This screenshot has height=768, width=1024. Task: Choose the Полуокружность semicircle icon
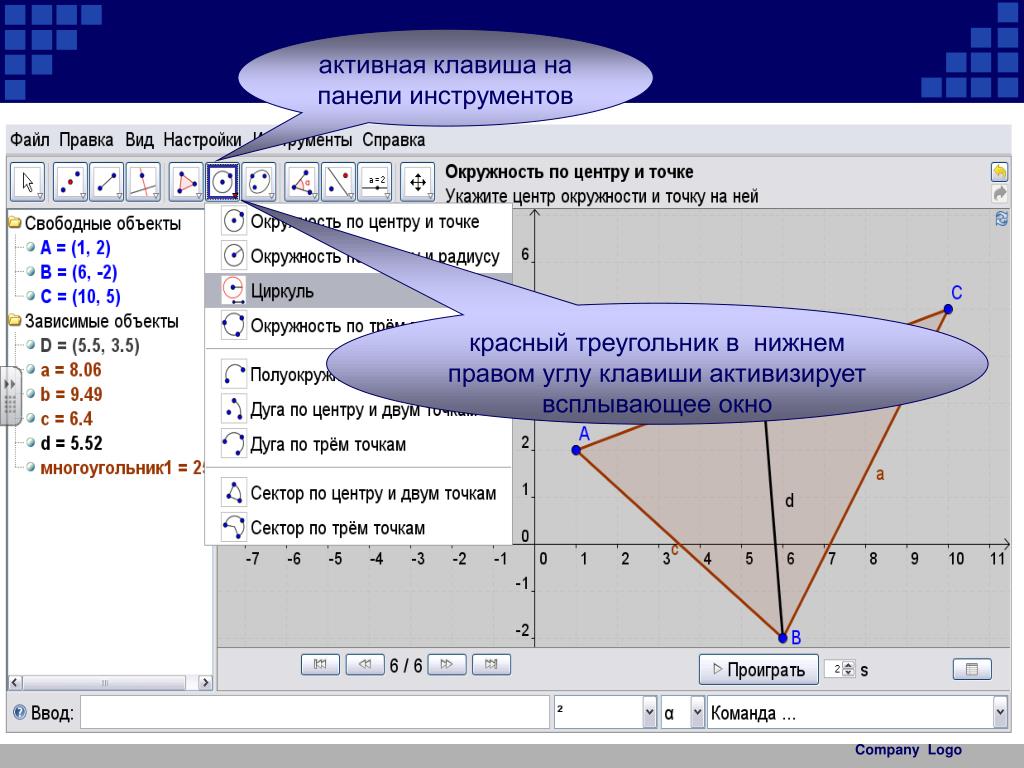234,374
